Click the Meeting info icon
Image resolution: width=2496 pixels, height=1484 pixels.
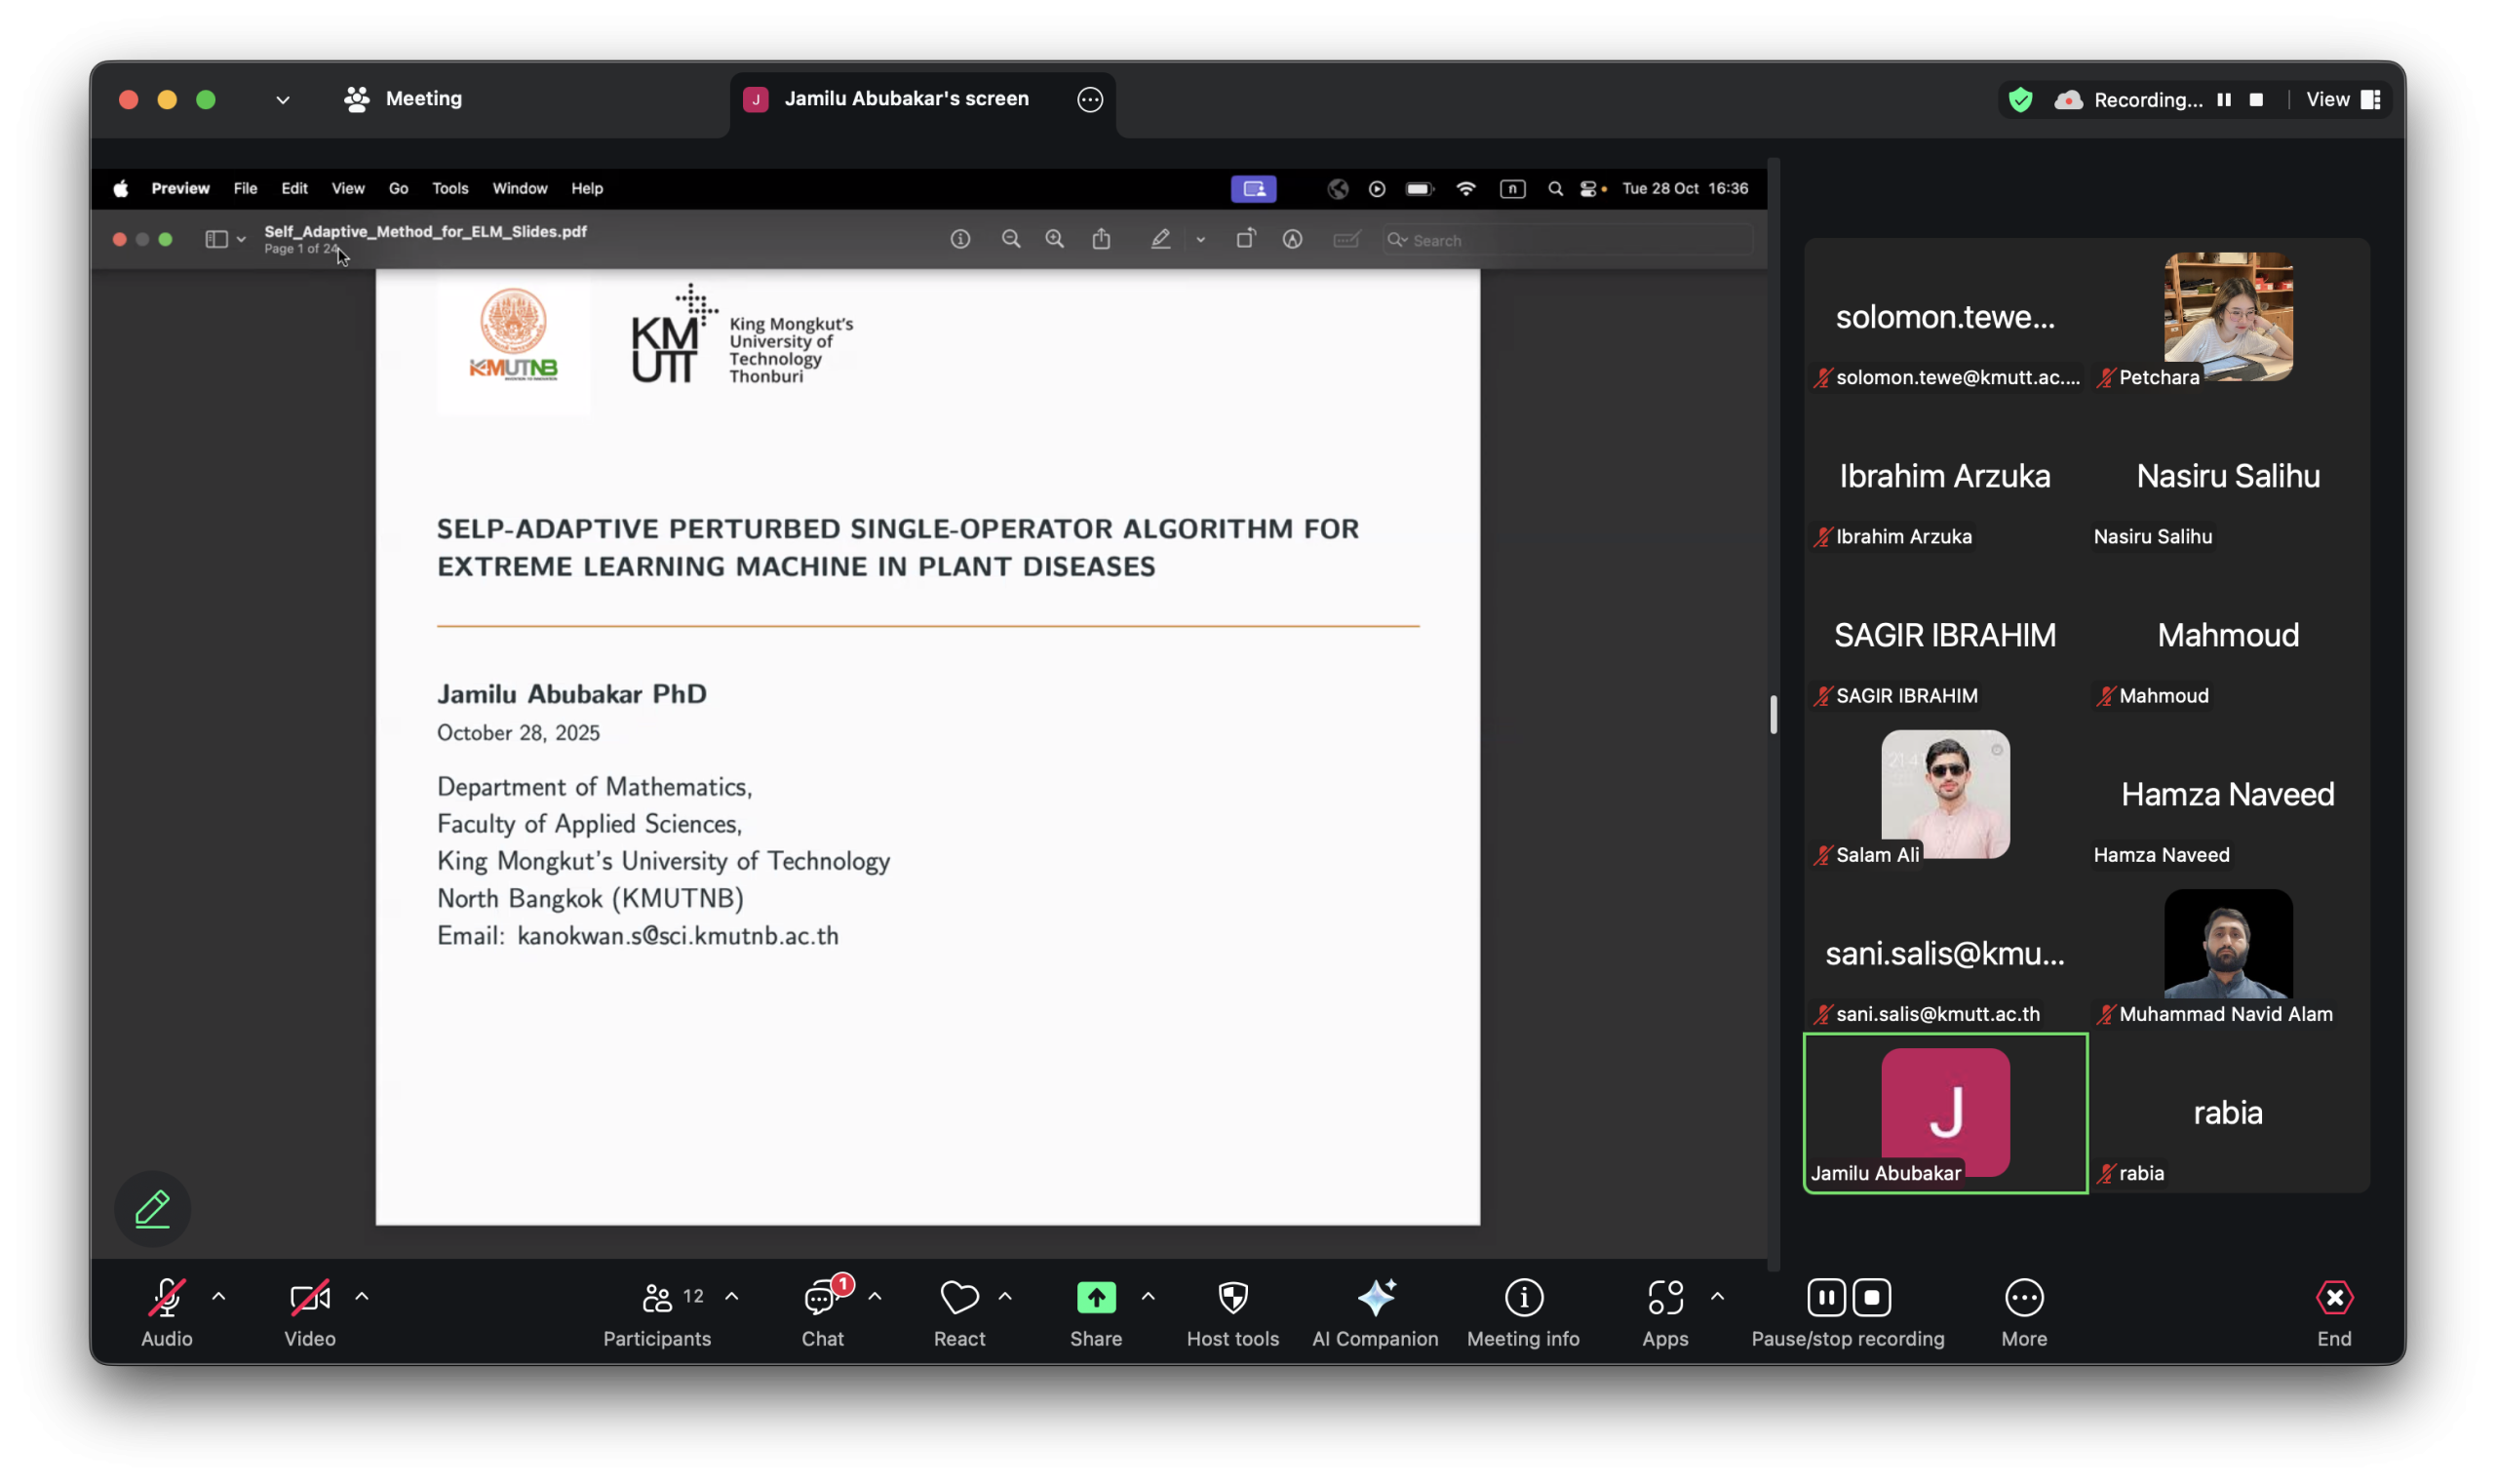point(1523,1299)
